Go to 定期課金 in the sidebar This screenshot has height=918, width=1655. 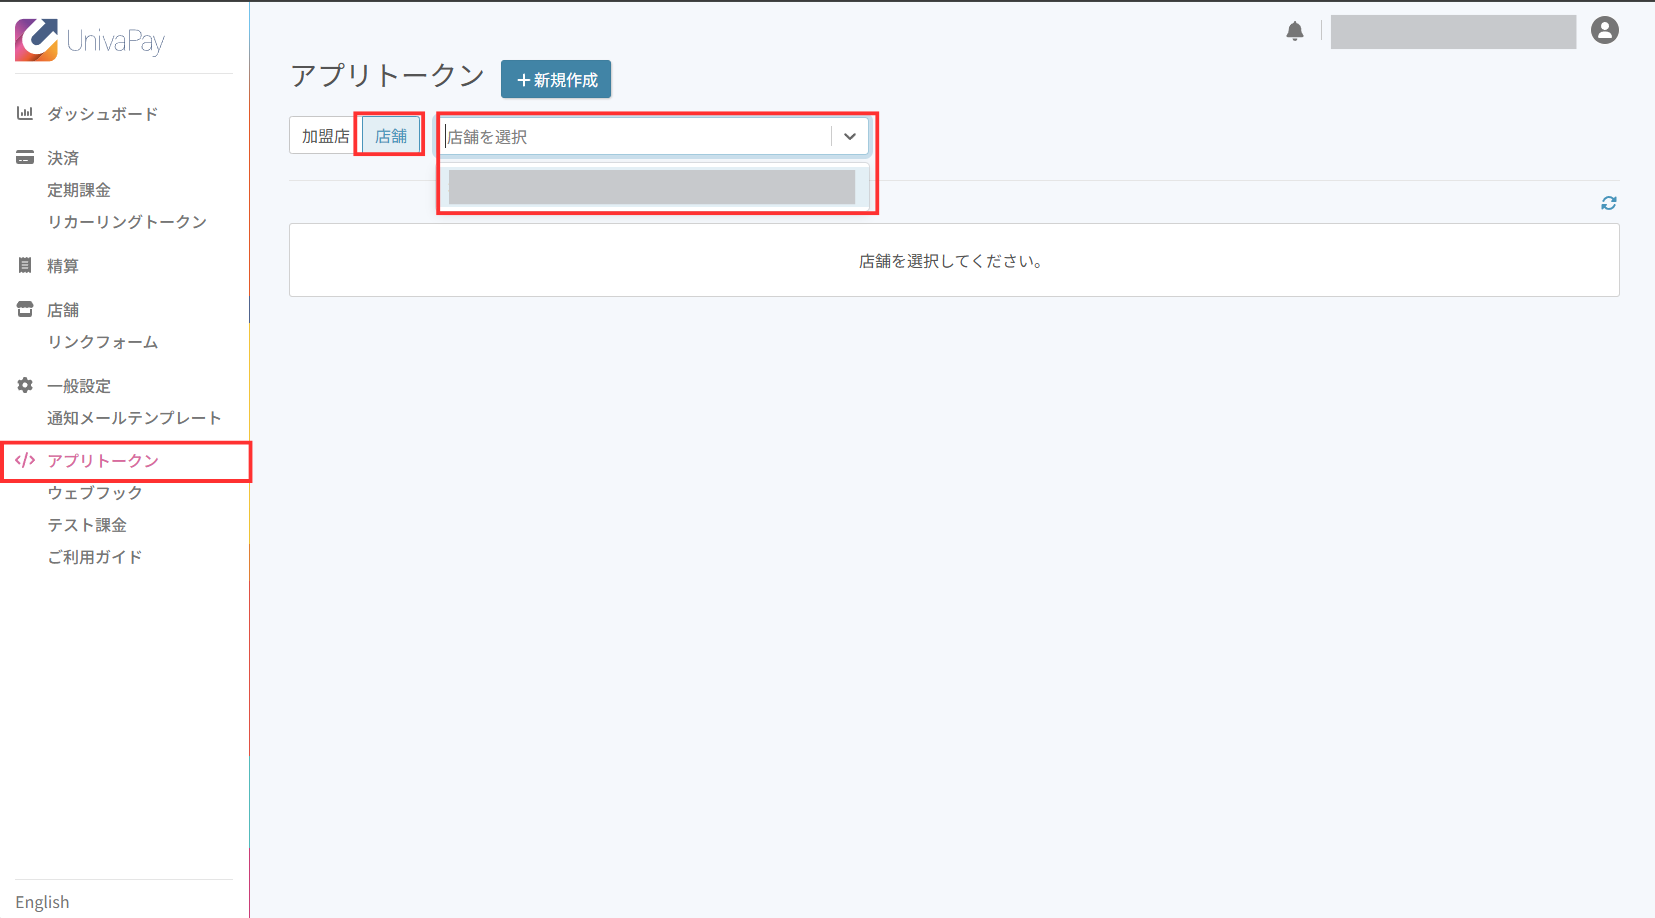click(x=79, y=190)
